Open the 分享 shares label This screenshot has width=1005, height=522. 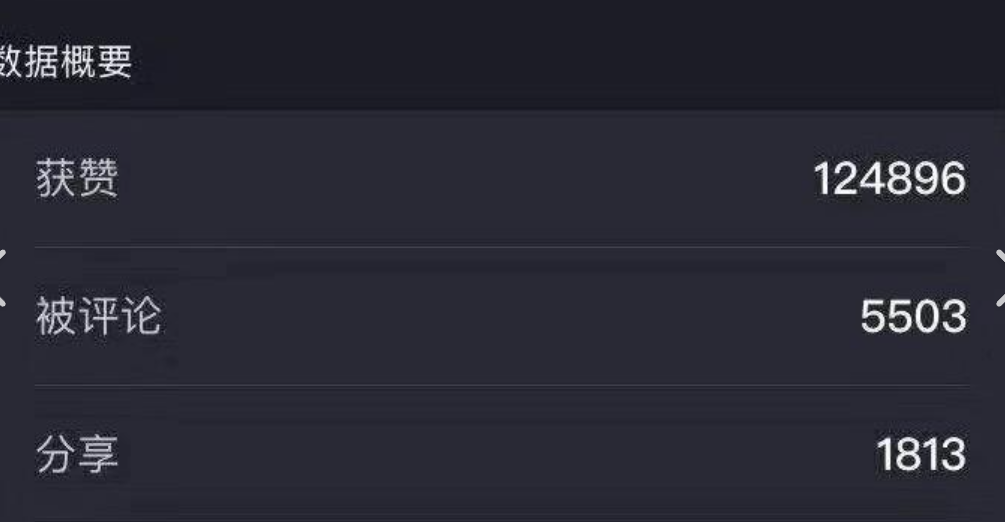click(x=78, y=455)
